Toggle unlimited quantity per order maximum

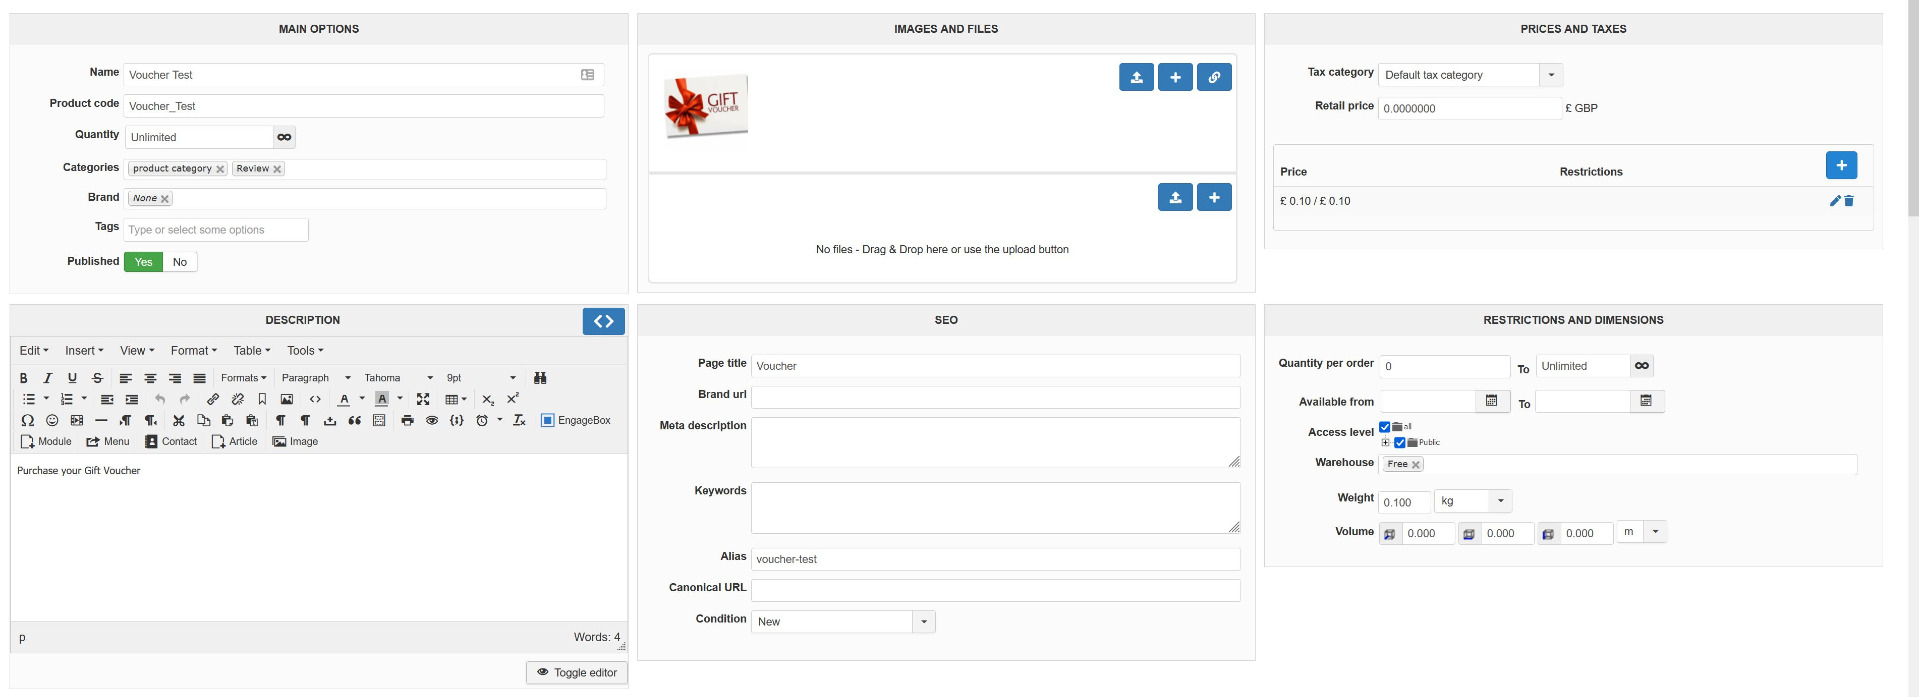[x=1642, y=366]
